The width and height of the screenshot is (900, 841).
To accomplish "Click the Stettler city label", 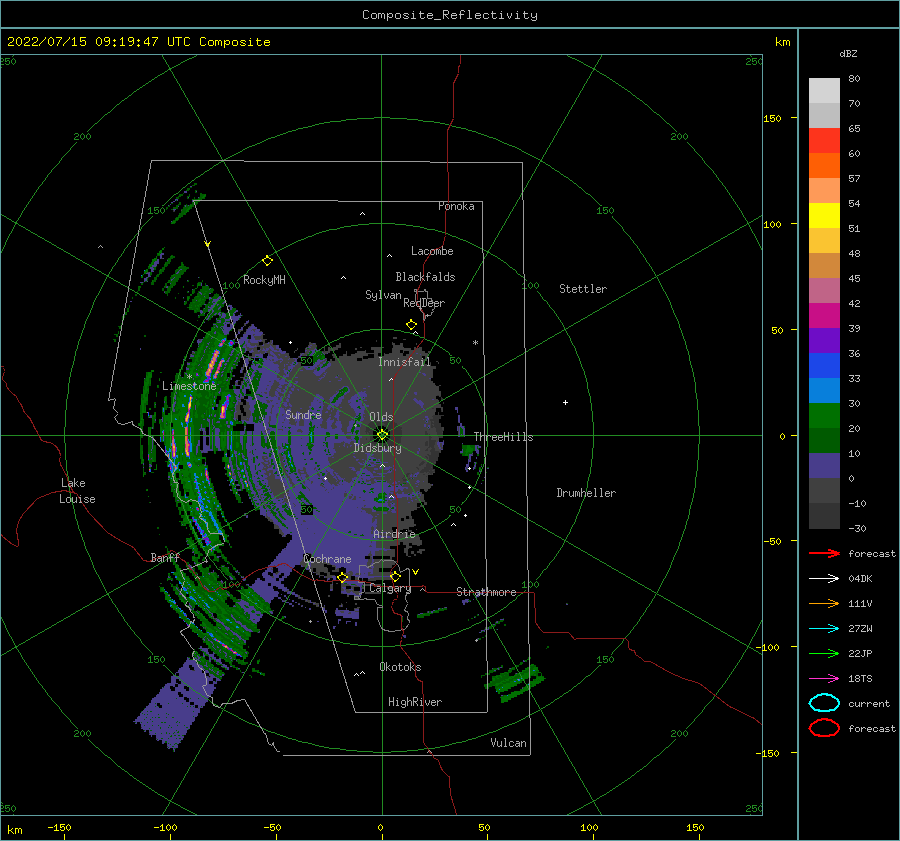I will 583,289.
